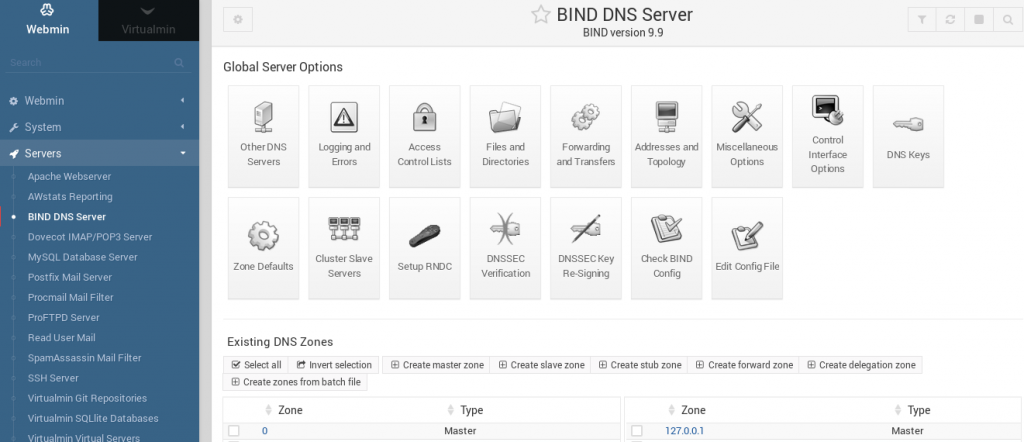The height and width of the screenshot is (442, 1024).
Task: Open Procmail Mail Filter
Action: (x=71, y=298)
